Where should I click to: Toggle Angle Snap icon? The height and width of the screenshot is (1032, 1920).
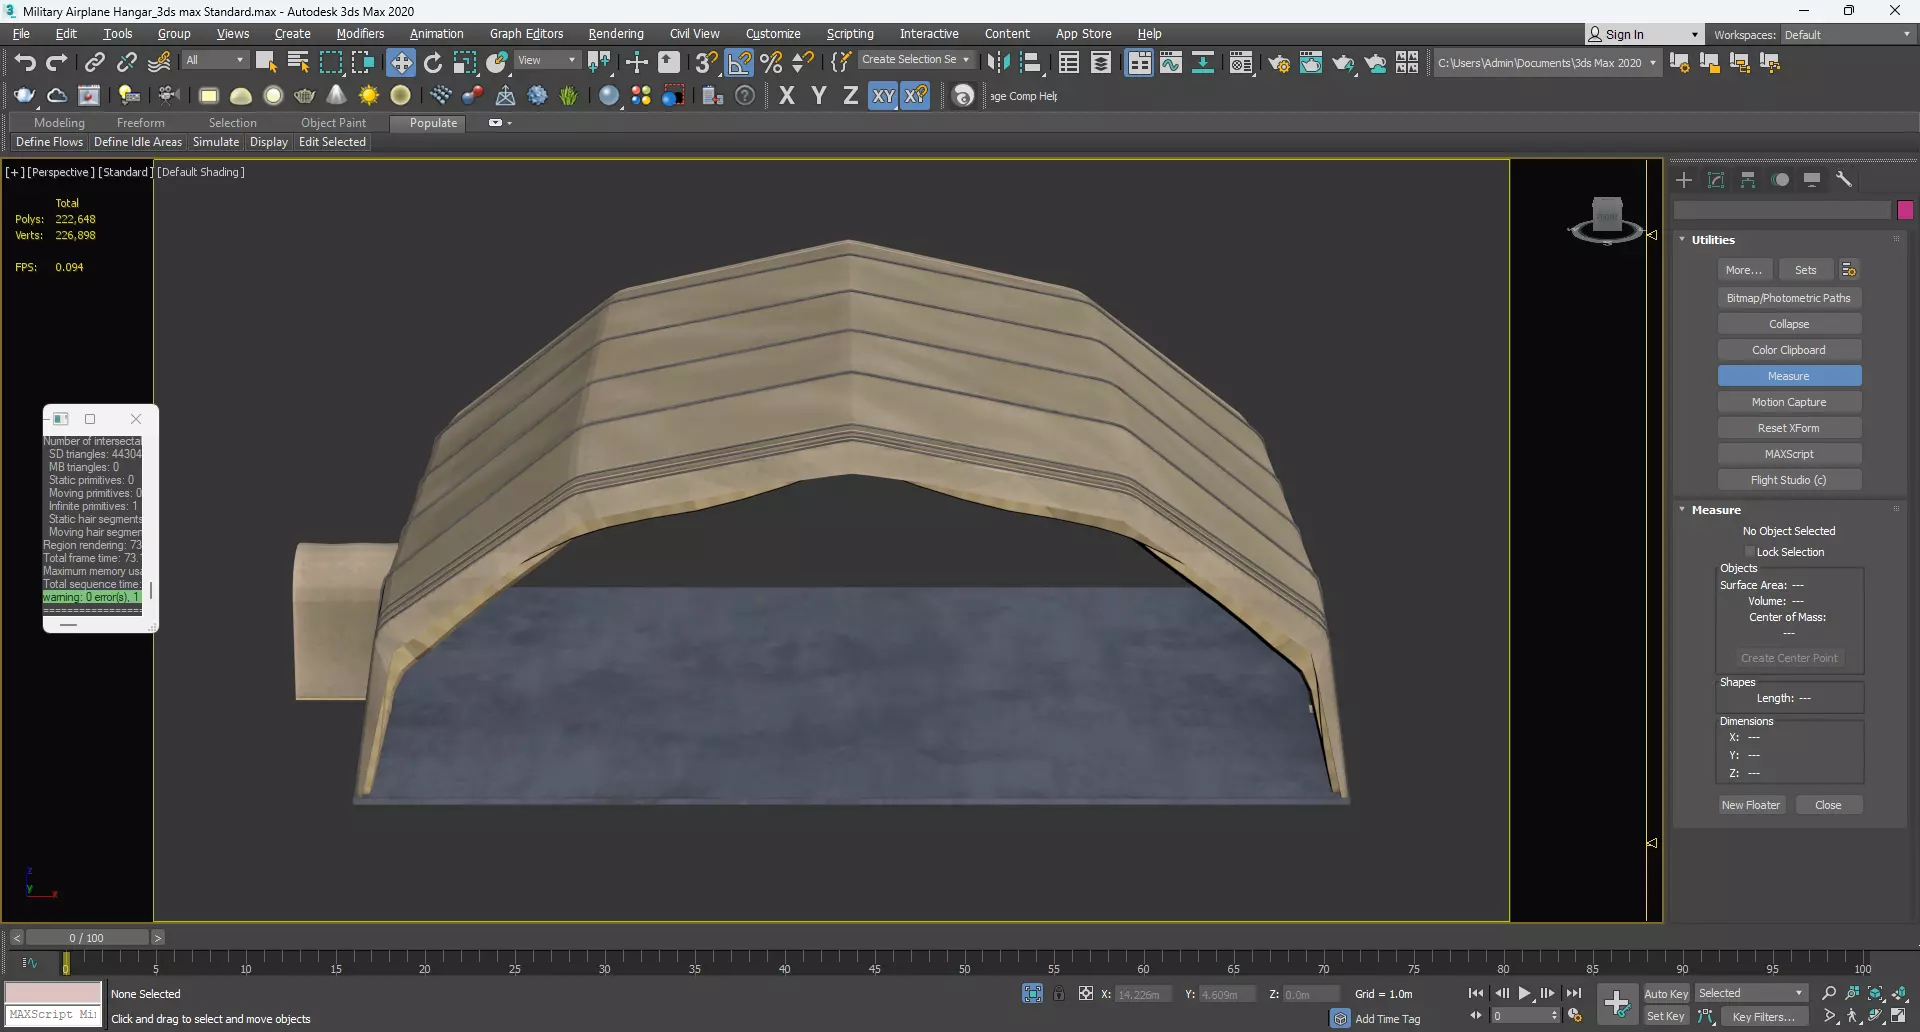(x=739, y=62)
